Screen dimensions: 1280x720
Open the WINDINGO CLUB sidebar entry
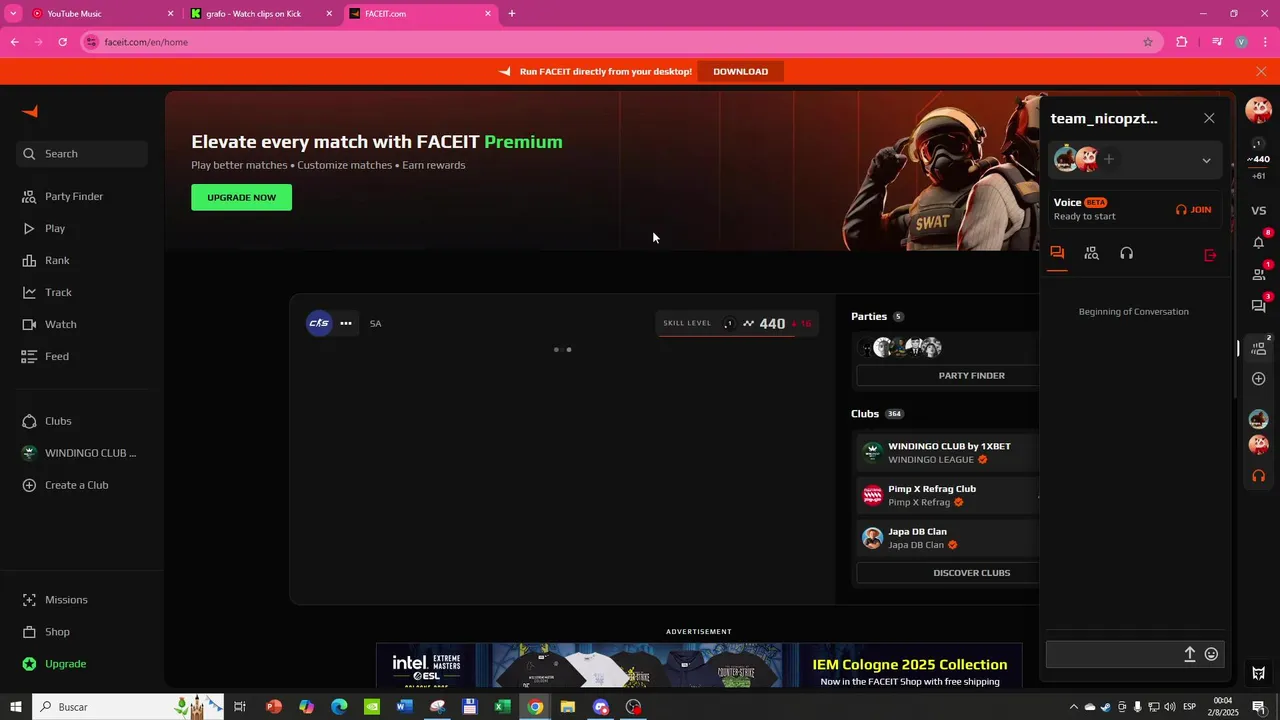[x=79, y=453]
